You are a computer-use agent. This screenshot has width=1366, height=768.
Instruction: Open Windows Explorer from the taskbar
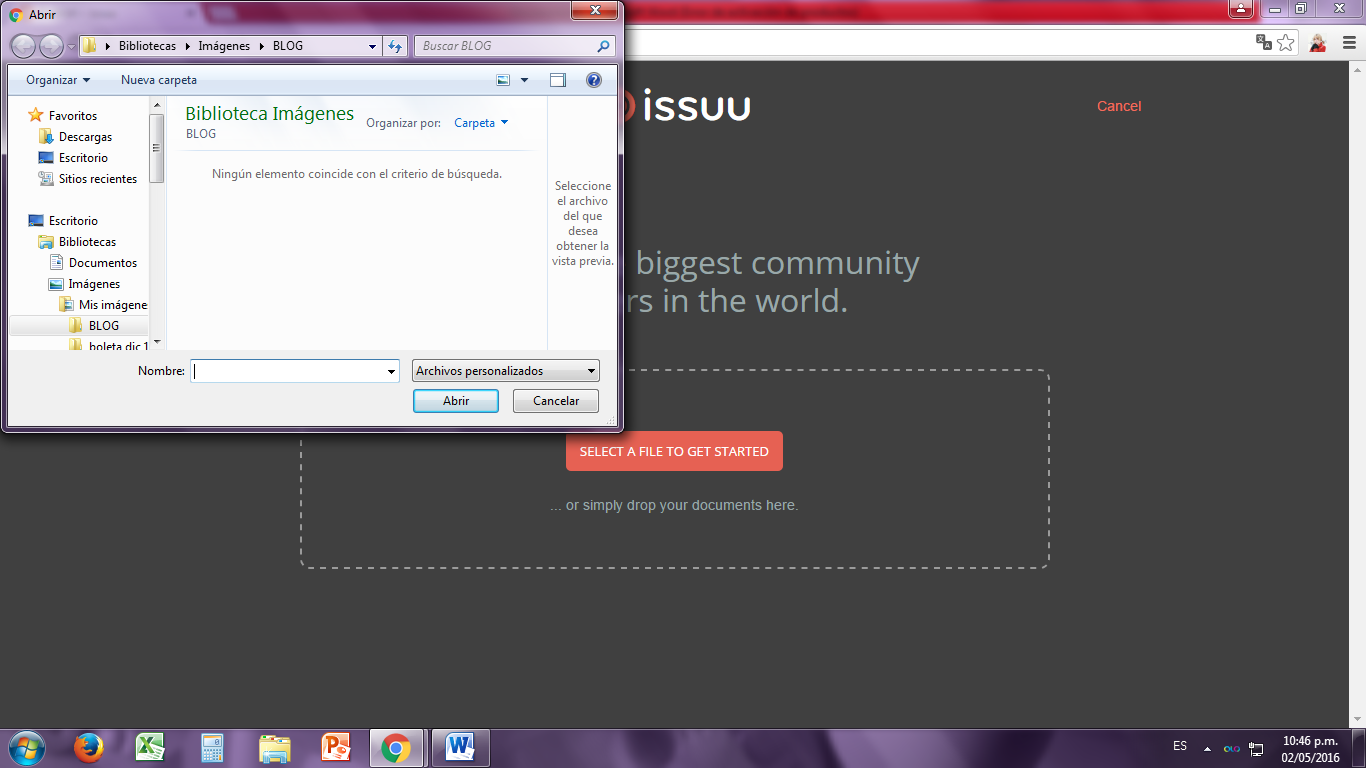click(x=274, y=748)
